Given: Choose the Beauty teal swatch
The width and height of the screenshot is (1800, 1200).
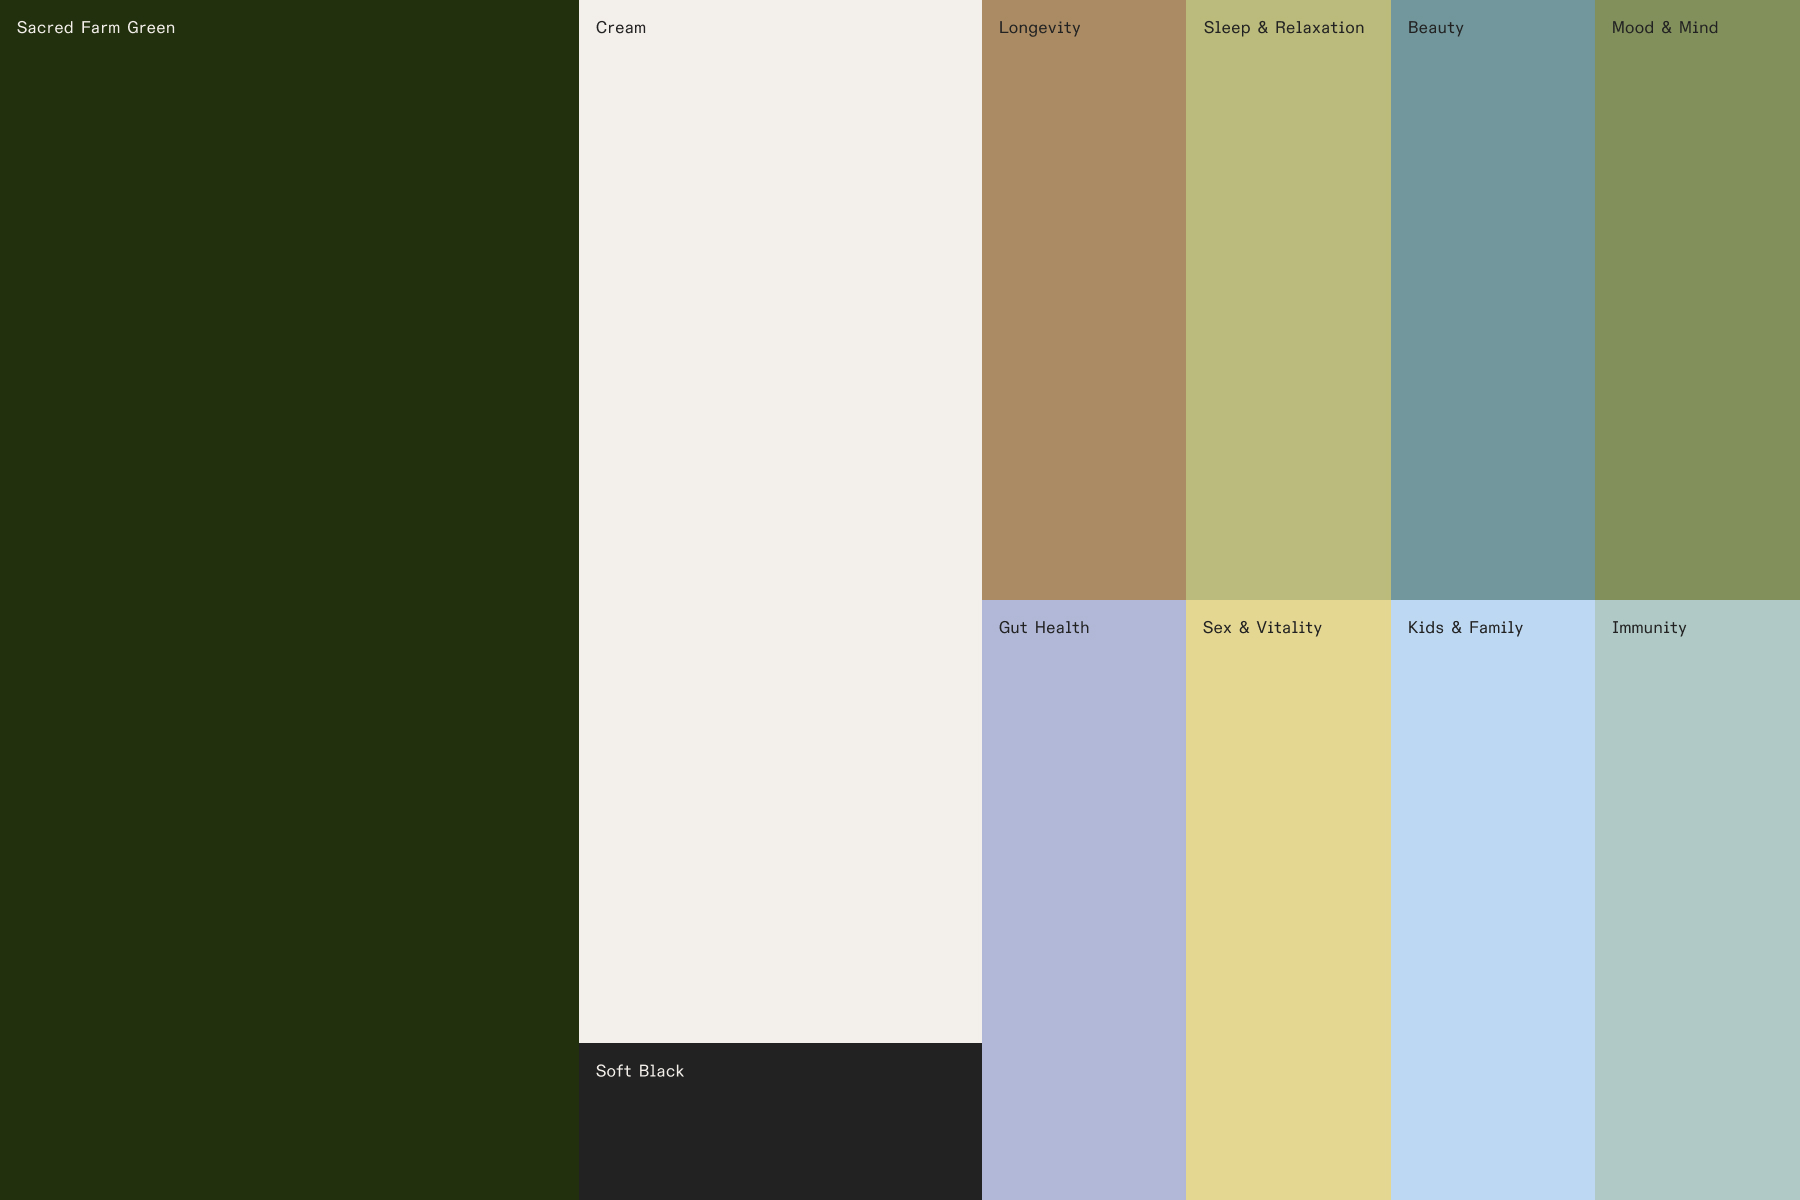Looking at the screenshot, I should pyautogui.click(x=1493, y=300).
